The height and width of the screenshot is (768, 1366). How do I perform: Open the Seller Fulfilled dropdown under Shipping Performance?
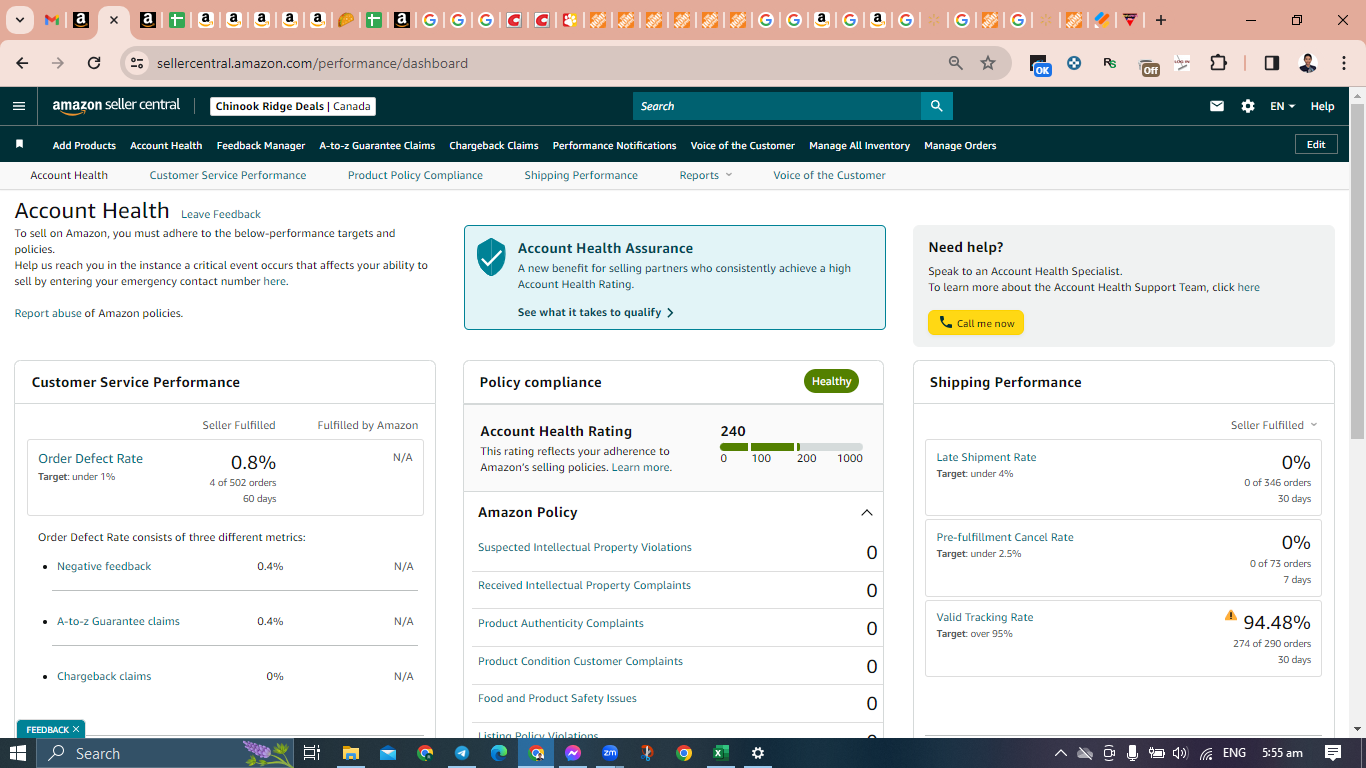[1274, 425]
